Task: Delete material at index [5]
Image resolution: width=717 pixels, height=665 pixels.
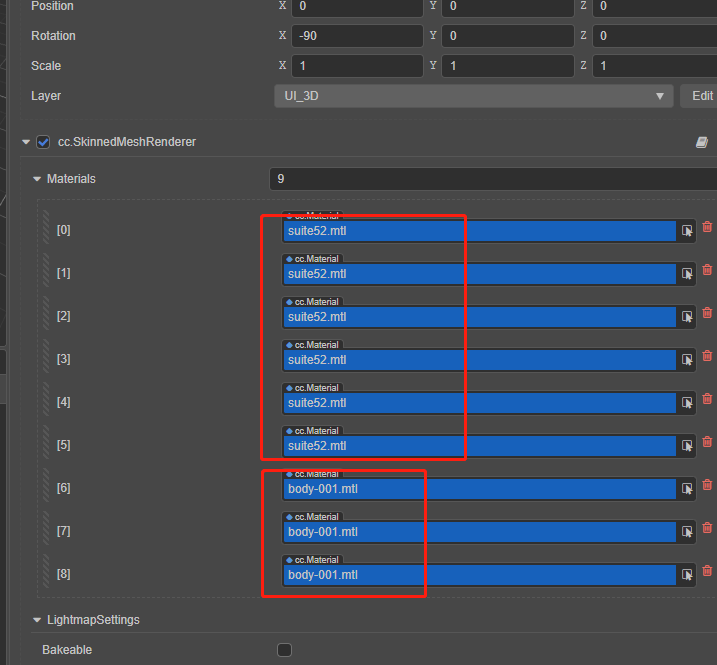Action: pyautogui.click(x=707, y=441)
